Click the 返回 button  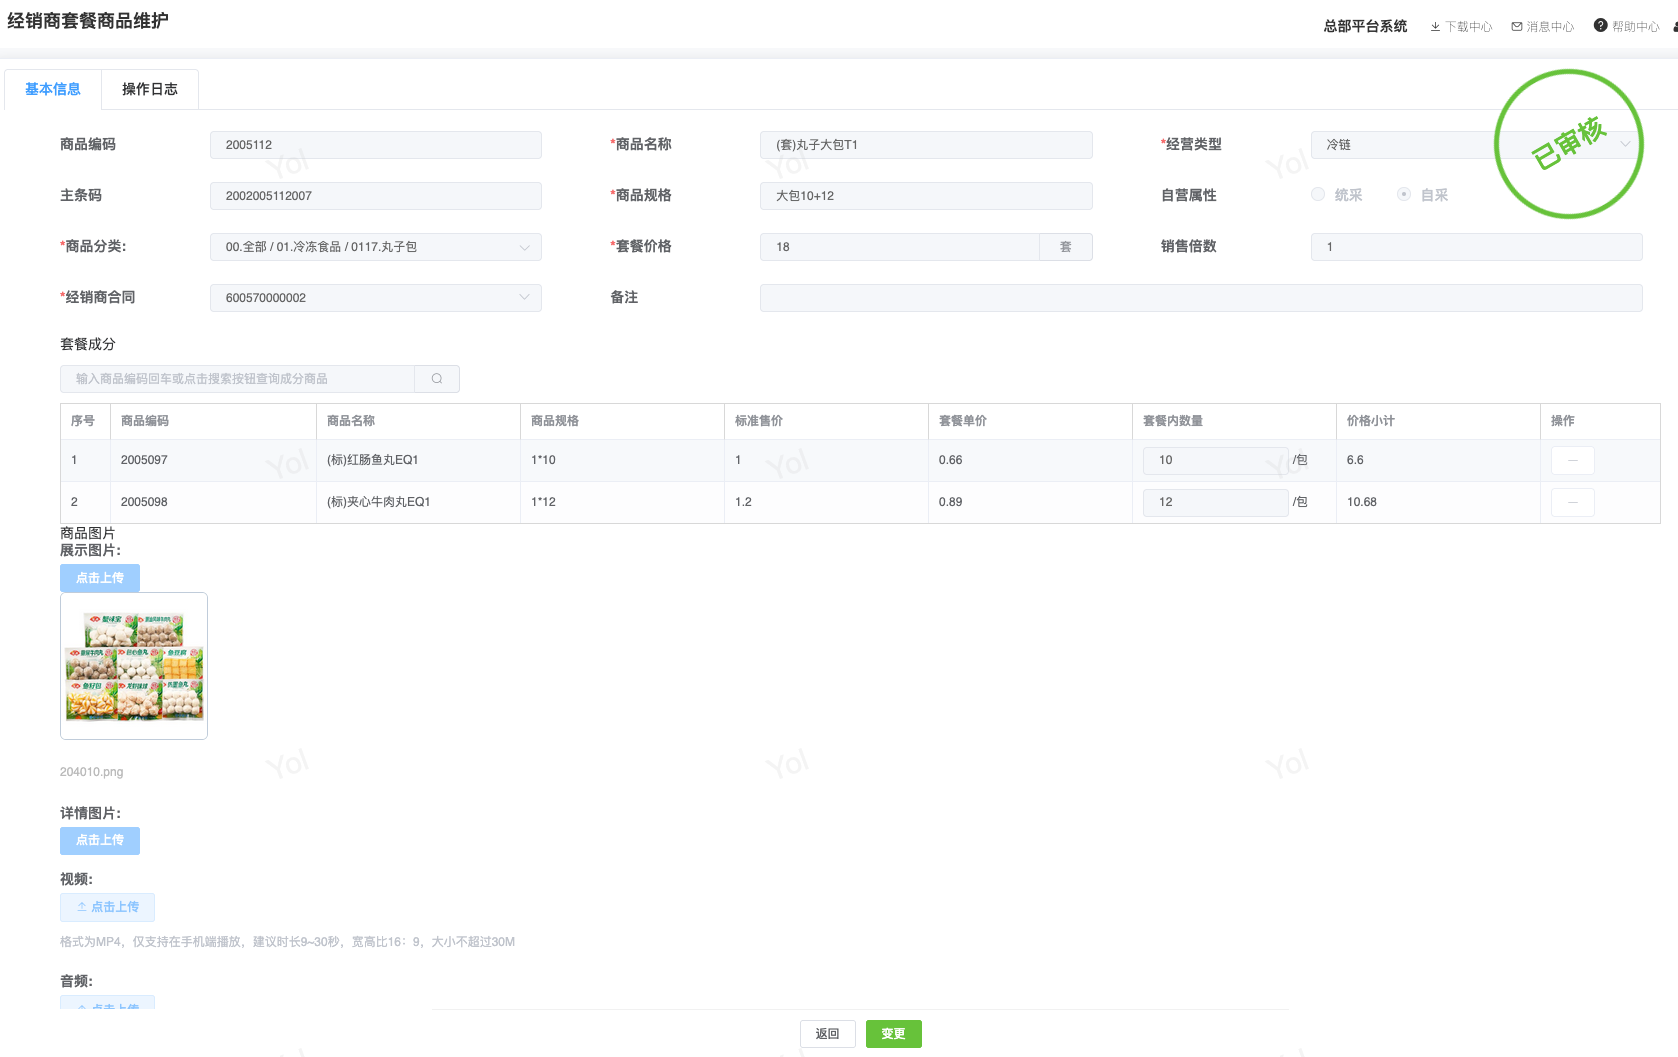pos(828,1034)
